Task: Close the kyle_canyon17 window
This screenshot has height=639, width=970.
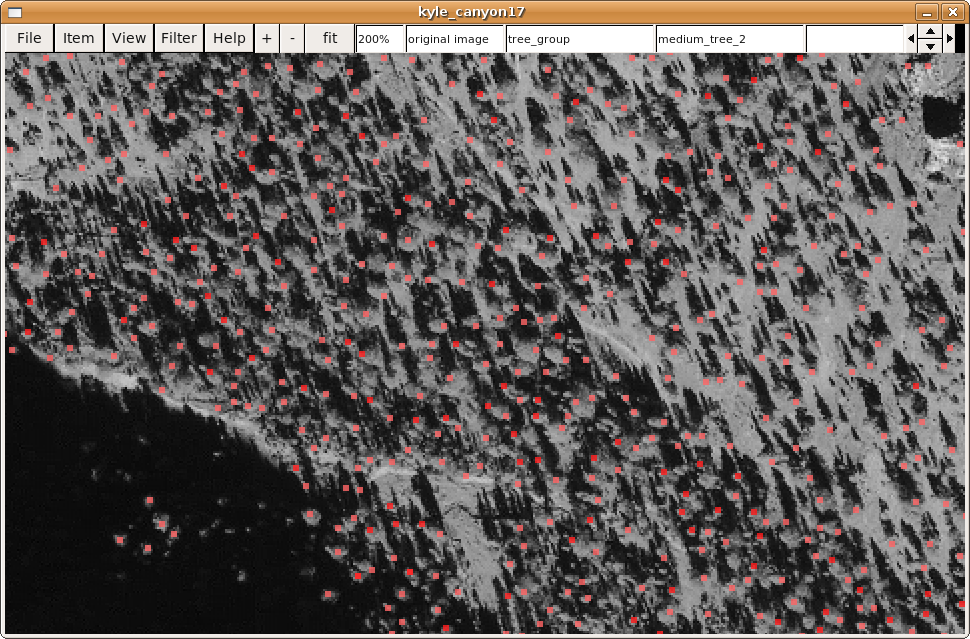Action: (x=952, y=12)
